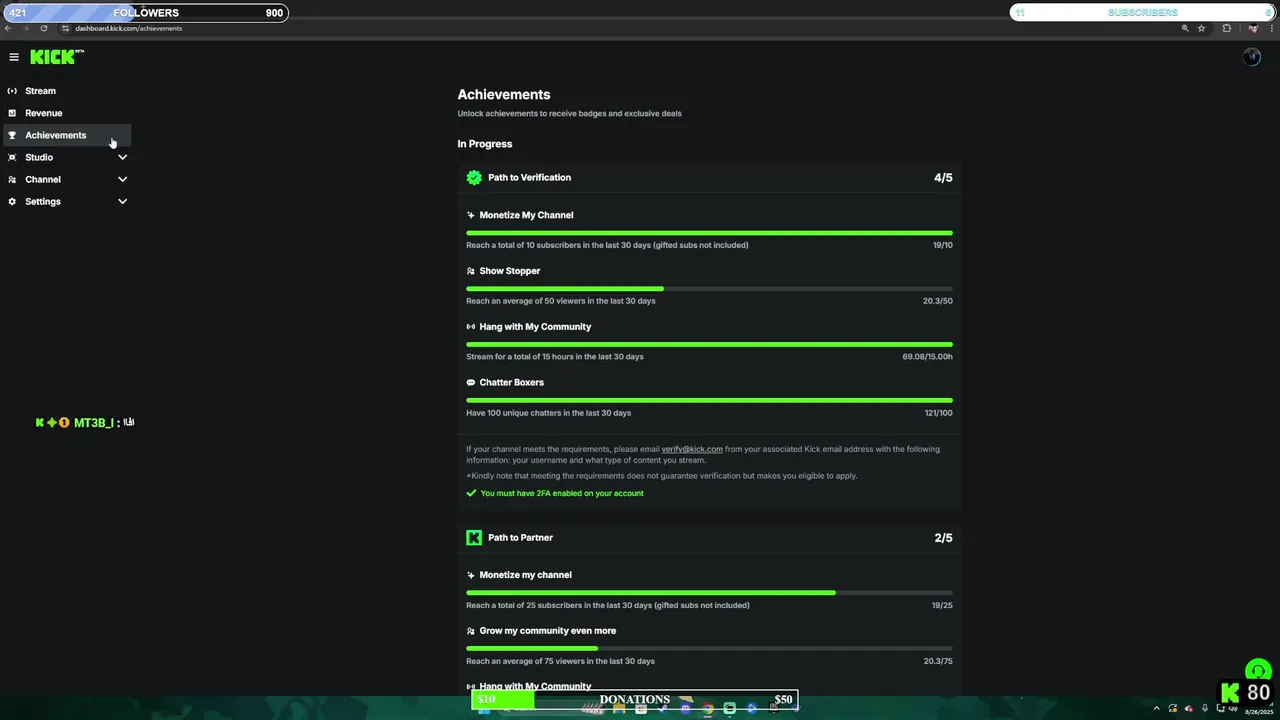Click the Kick logo
Screen dimensions: 1280x720
56,57
